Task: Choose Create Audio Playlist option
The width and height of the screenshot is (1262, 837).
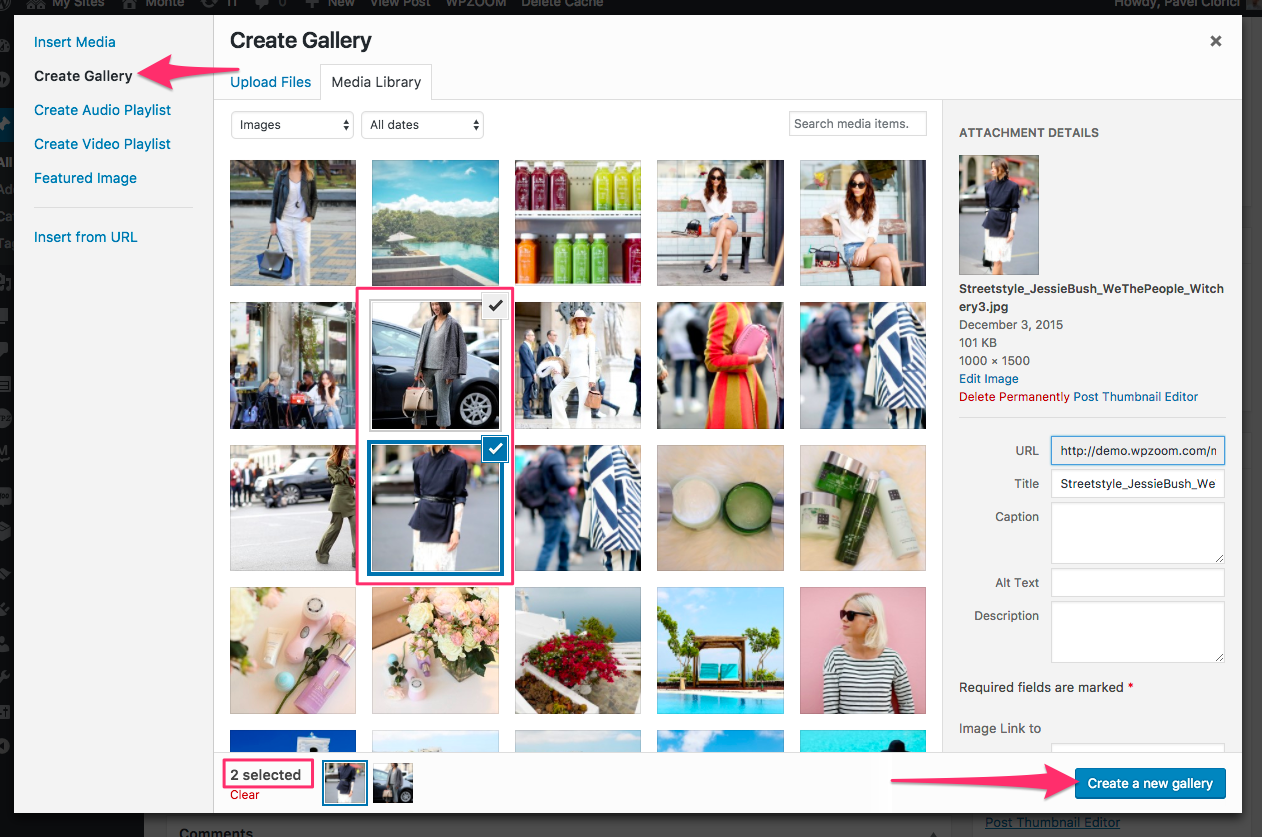Action: (102, 110)
